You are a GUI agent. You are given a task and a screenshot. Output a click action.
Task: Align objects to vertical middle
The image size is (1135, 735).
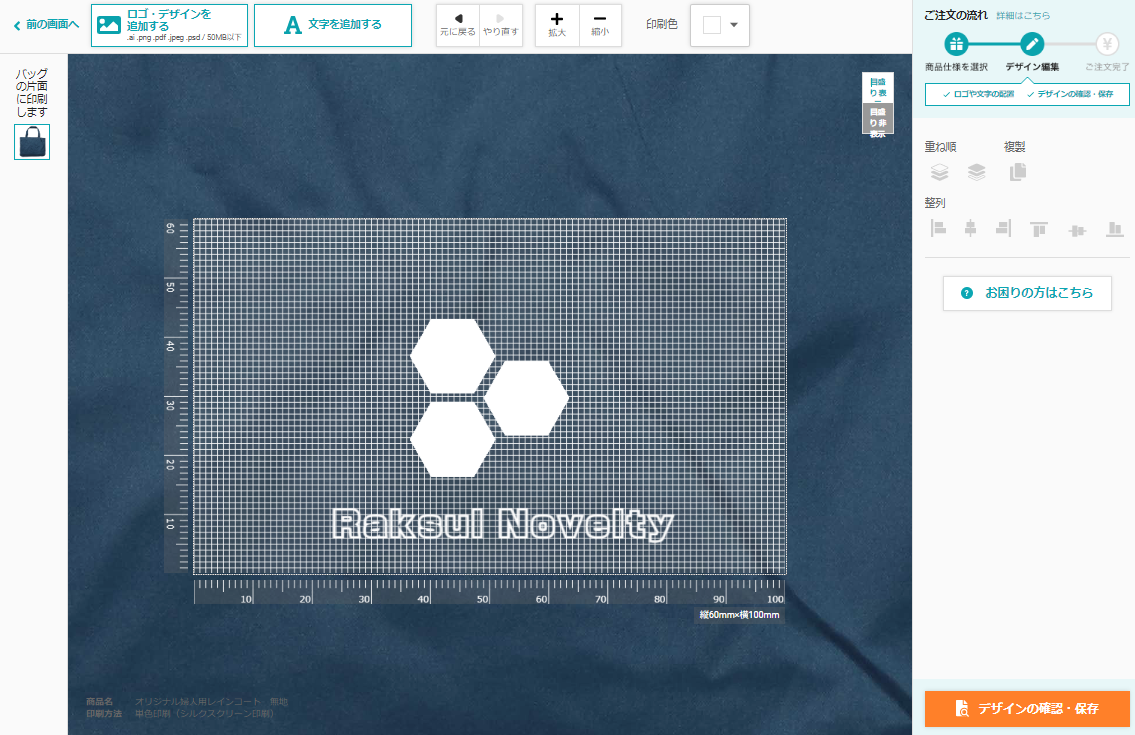[1077, 230]
